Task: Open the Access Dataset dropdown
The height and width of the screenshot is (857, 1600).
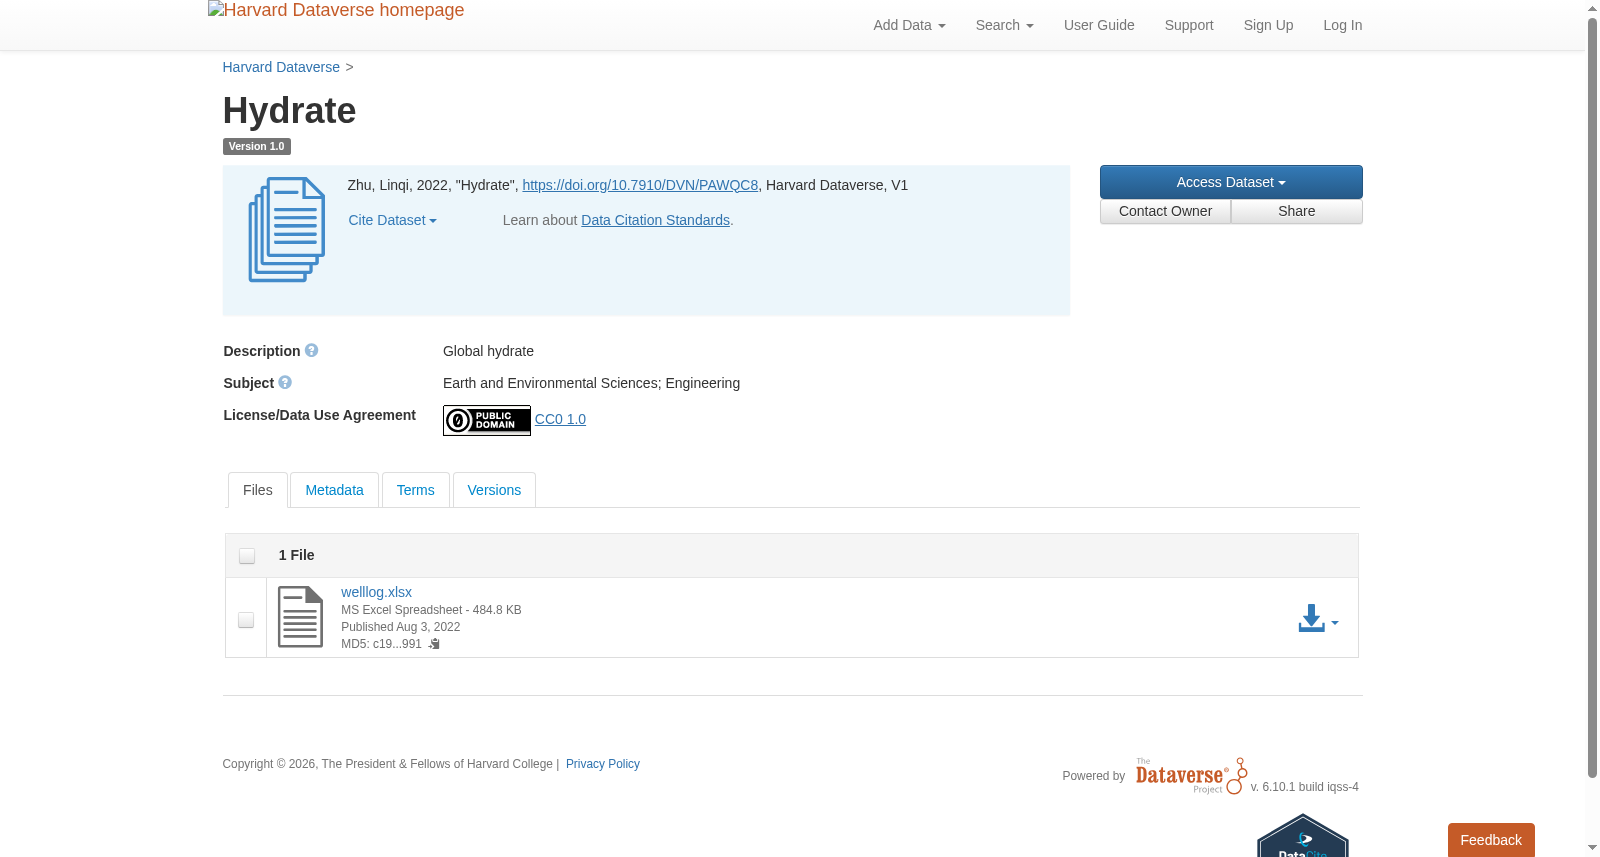Action: [x=1231, y=182]
